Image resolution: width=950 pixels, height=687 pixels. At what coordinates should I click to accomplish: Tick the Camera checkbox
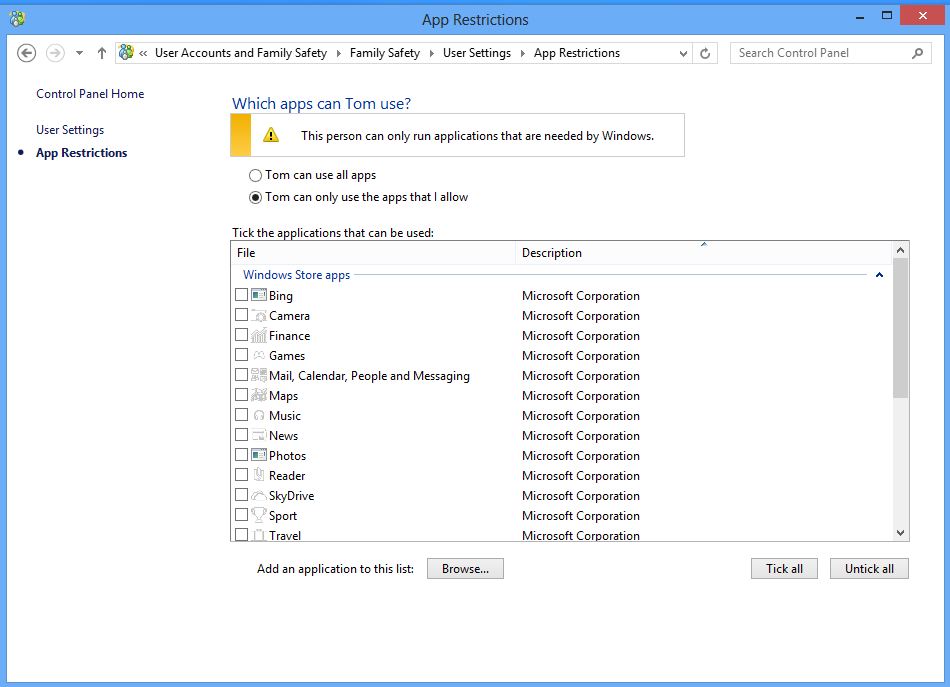pos(241,315)
